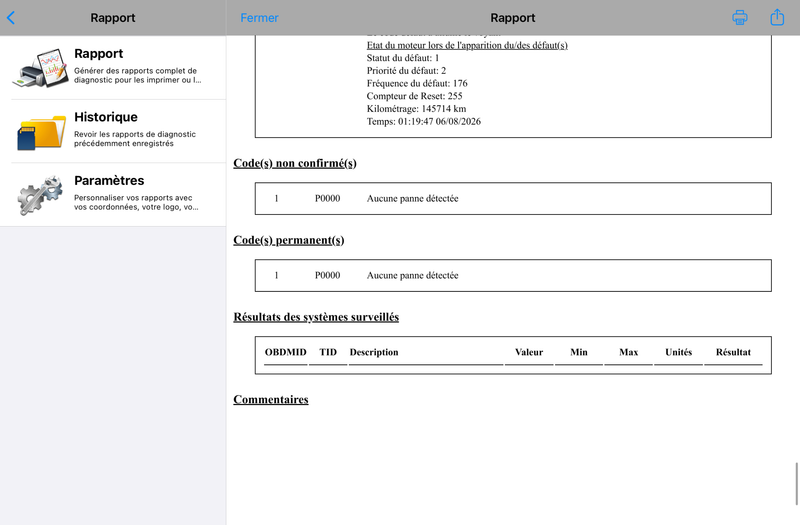Screen dimensions: 800x525
Task: Close the report with Fermer
Action: pos(259,18)
